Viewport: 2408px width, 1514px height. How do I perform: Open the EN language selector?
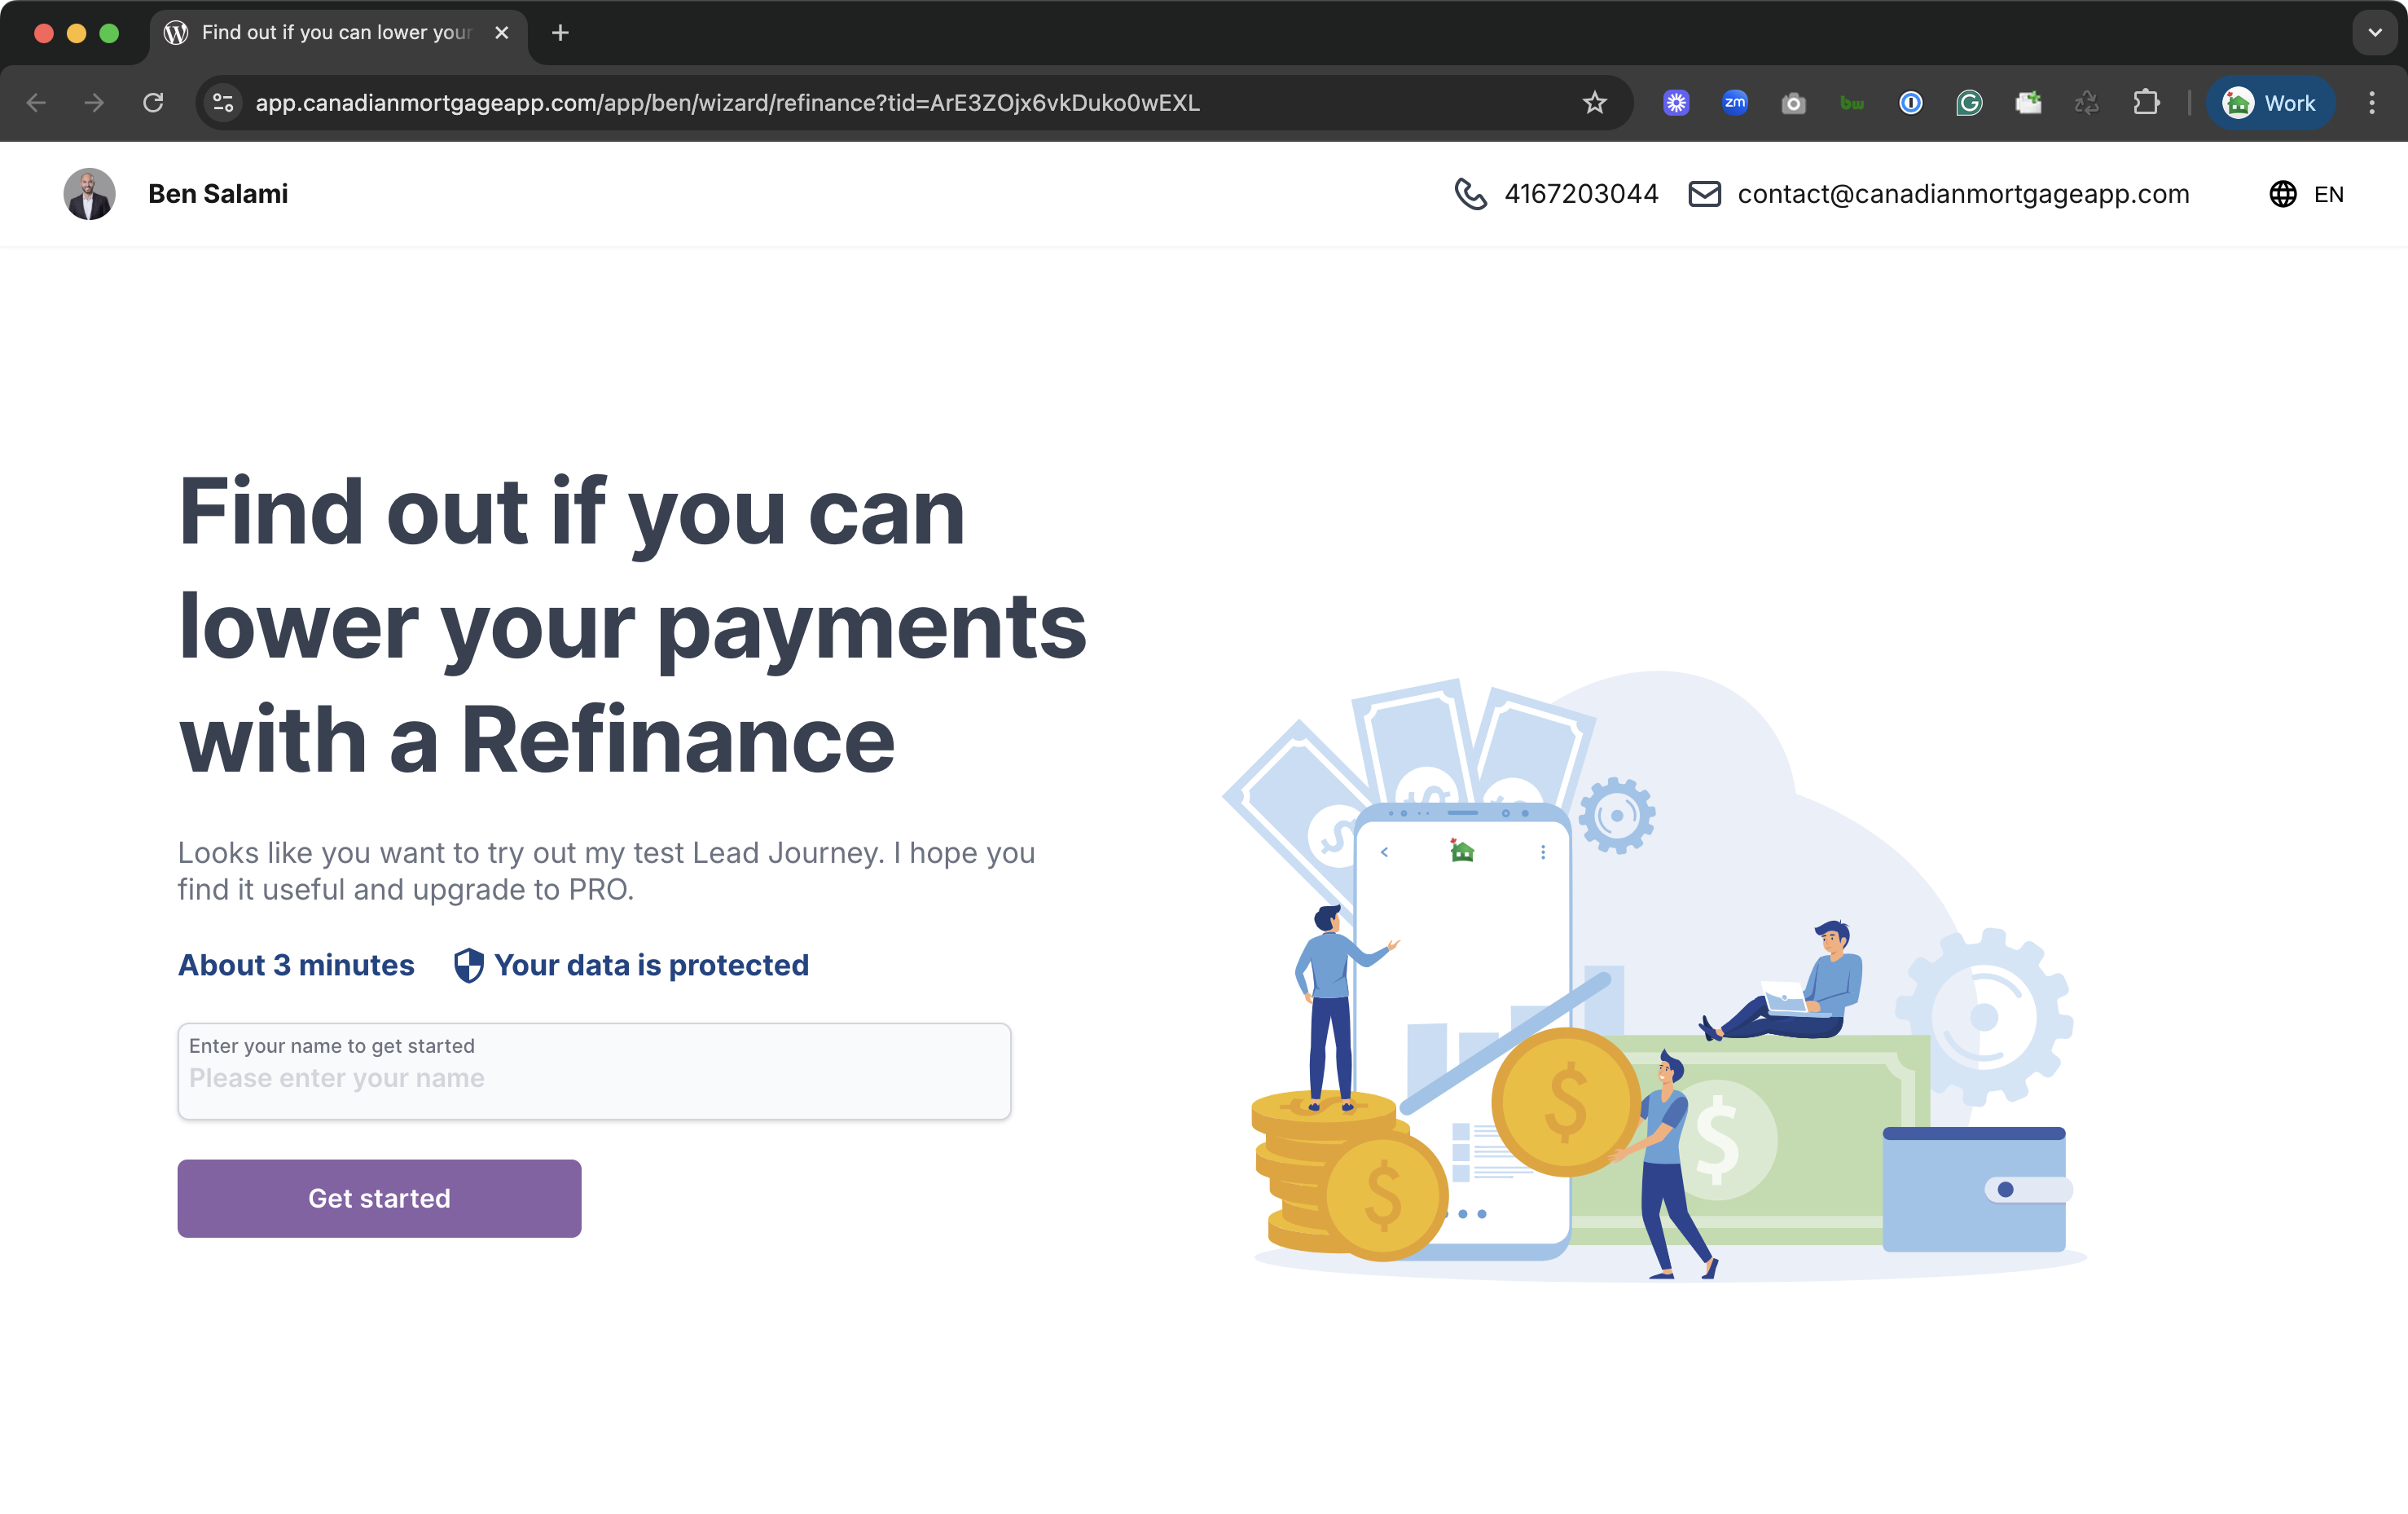pyautogui.click(x=2306, y=194)
